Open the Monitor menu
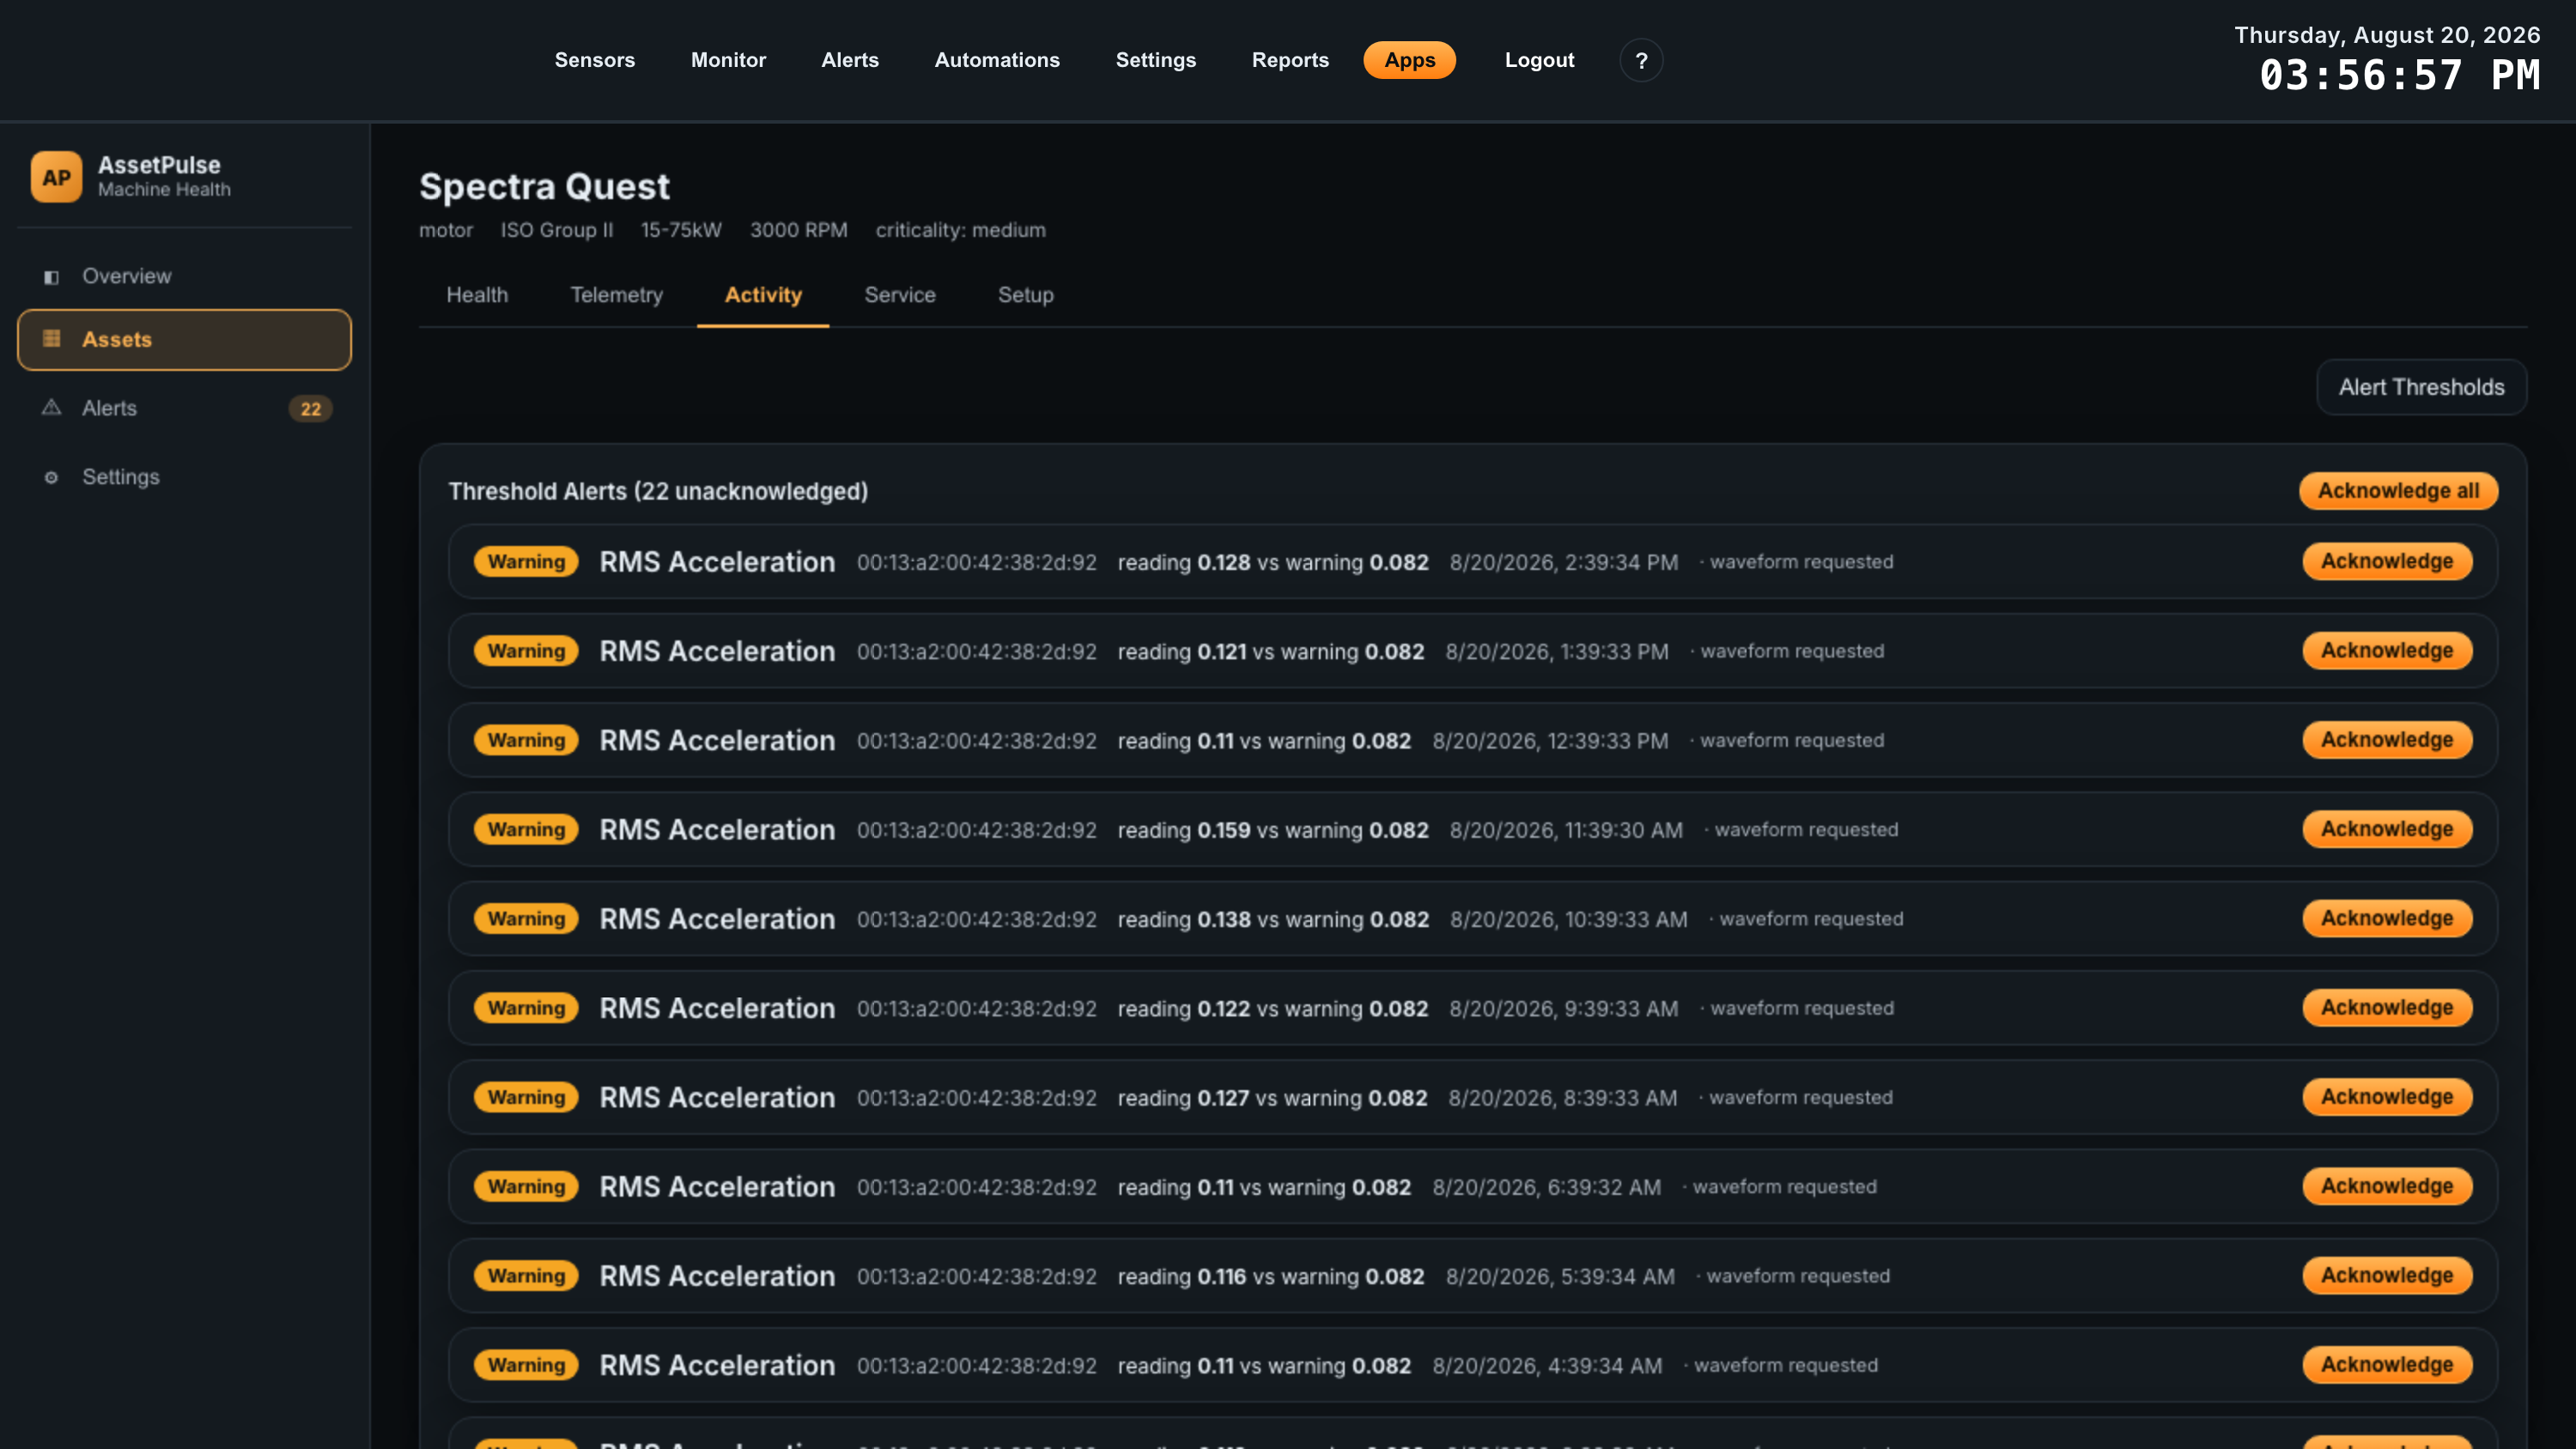 pyautogui.click(x=728, y=60)
